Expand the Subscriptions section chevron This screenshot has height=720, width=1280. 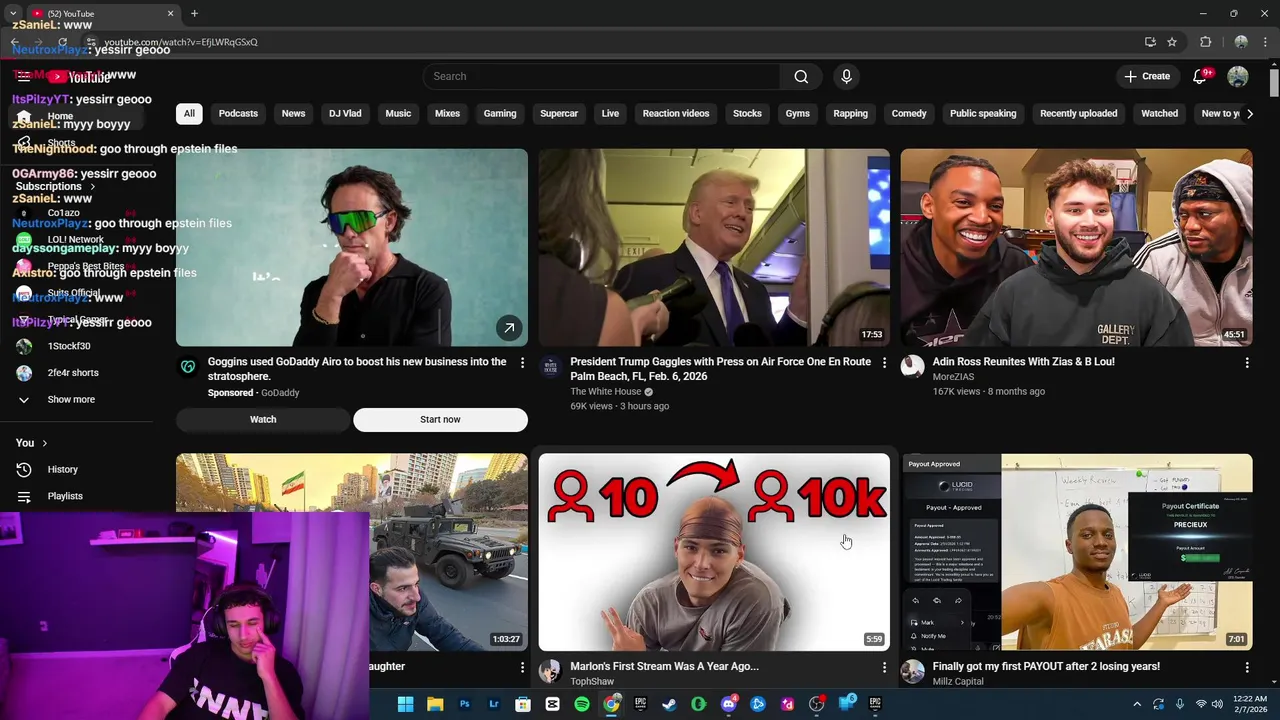tap(93, 186)
